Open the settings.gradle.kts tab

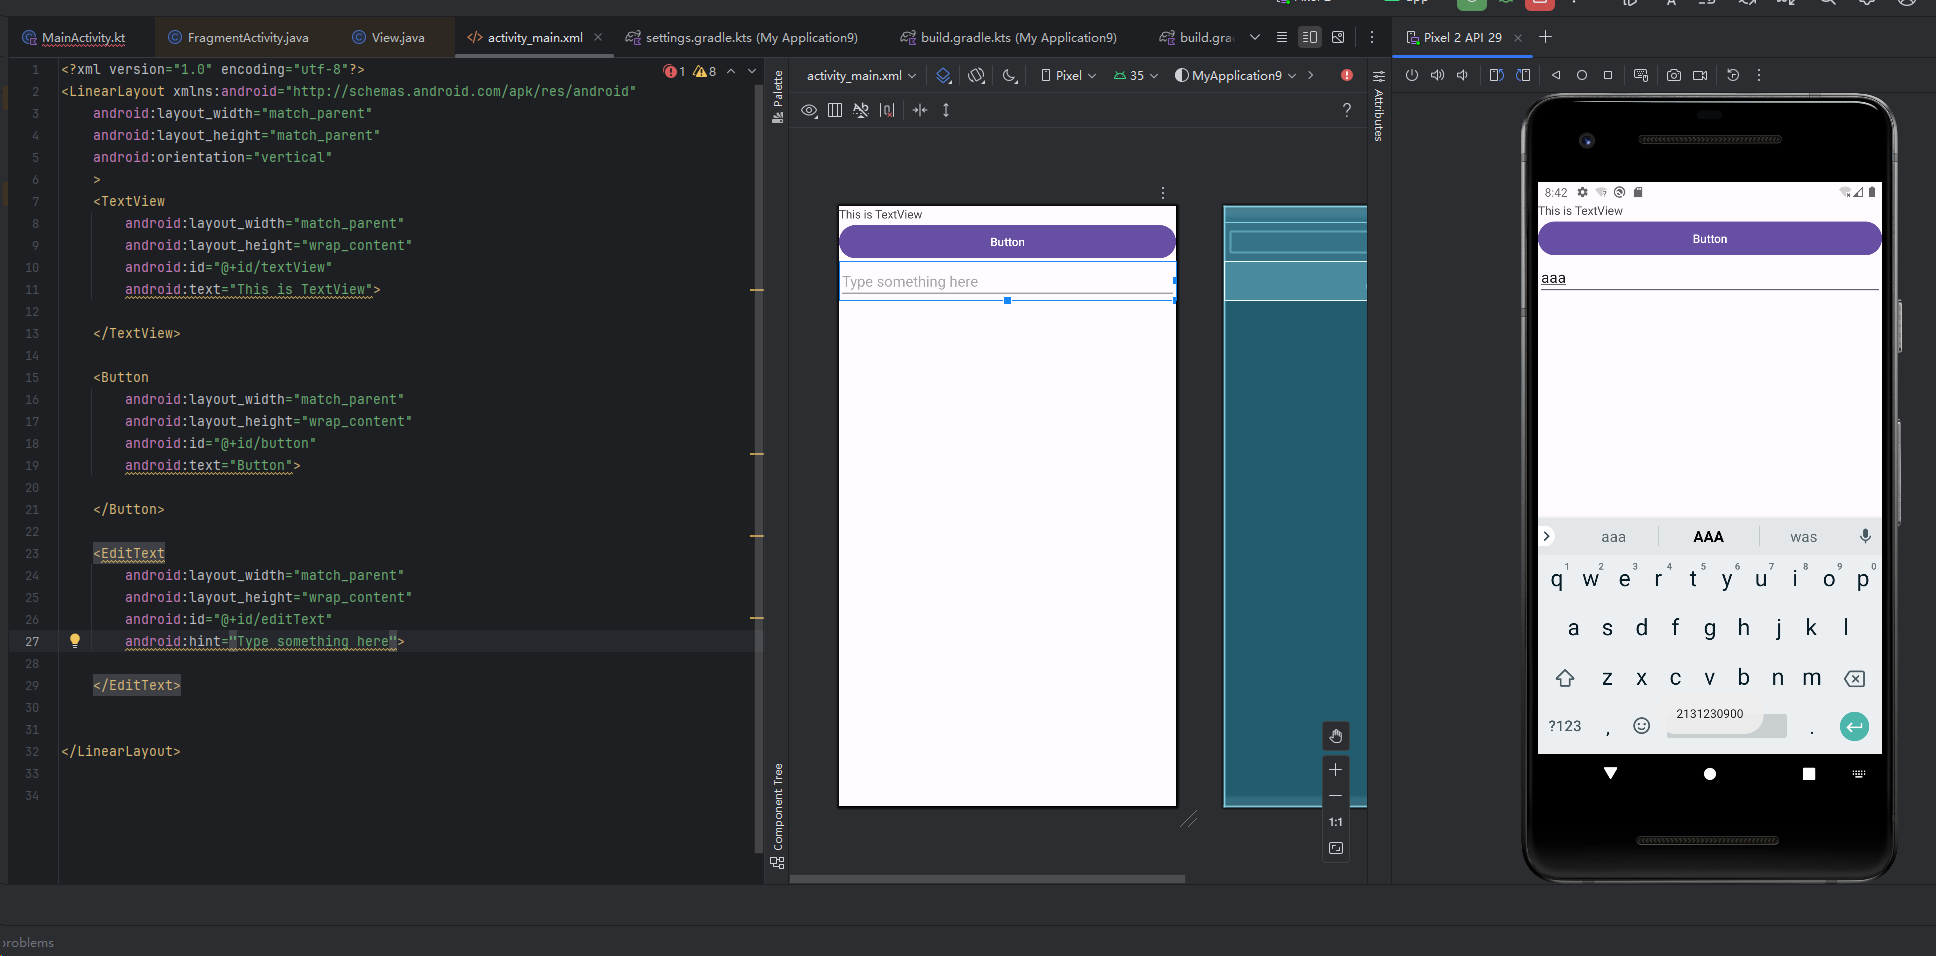741,37
